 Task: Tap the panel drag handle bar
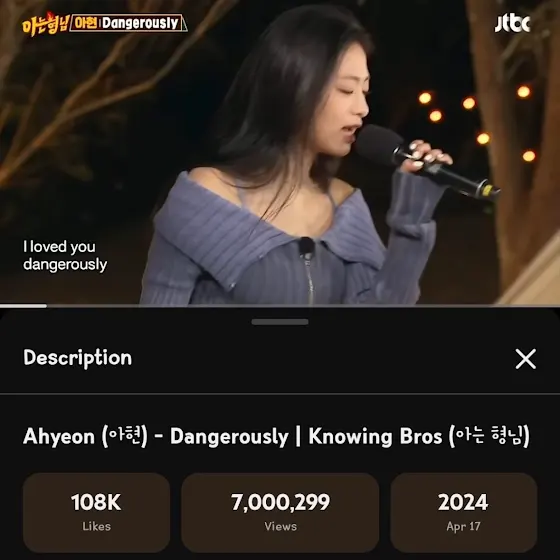click(280, 322)
